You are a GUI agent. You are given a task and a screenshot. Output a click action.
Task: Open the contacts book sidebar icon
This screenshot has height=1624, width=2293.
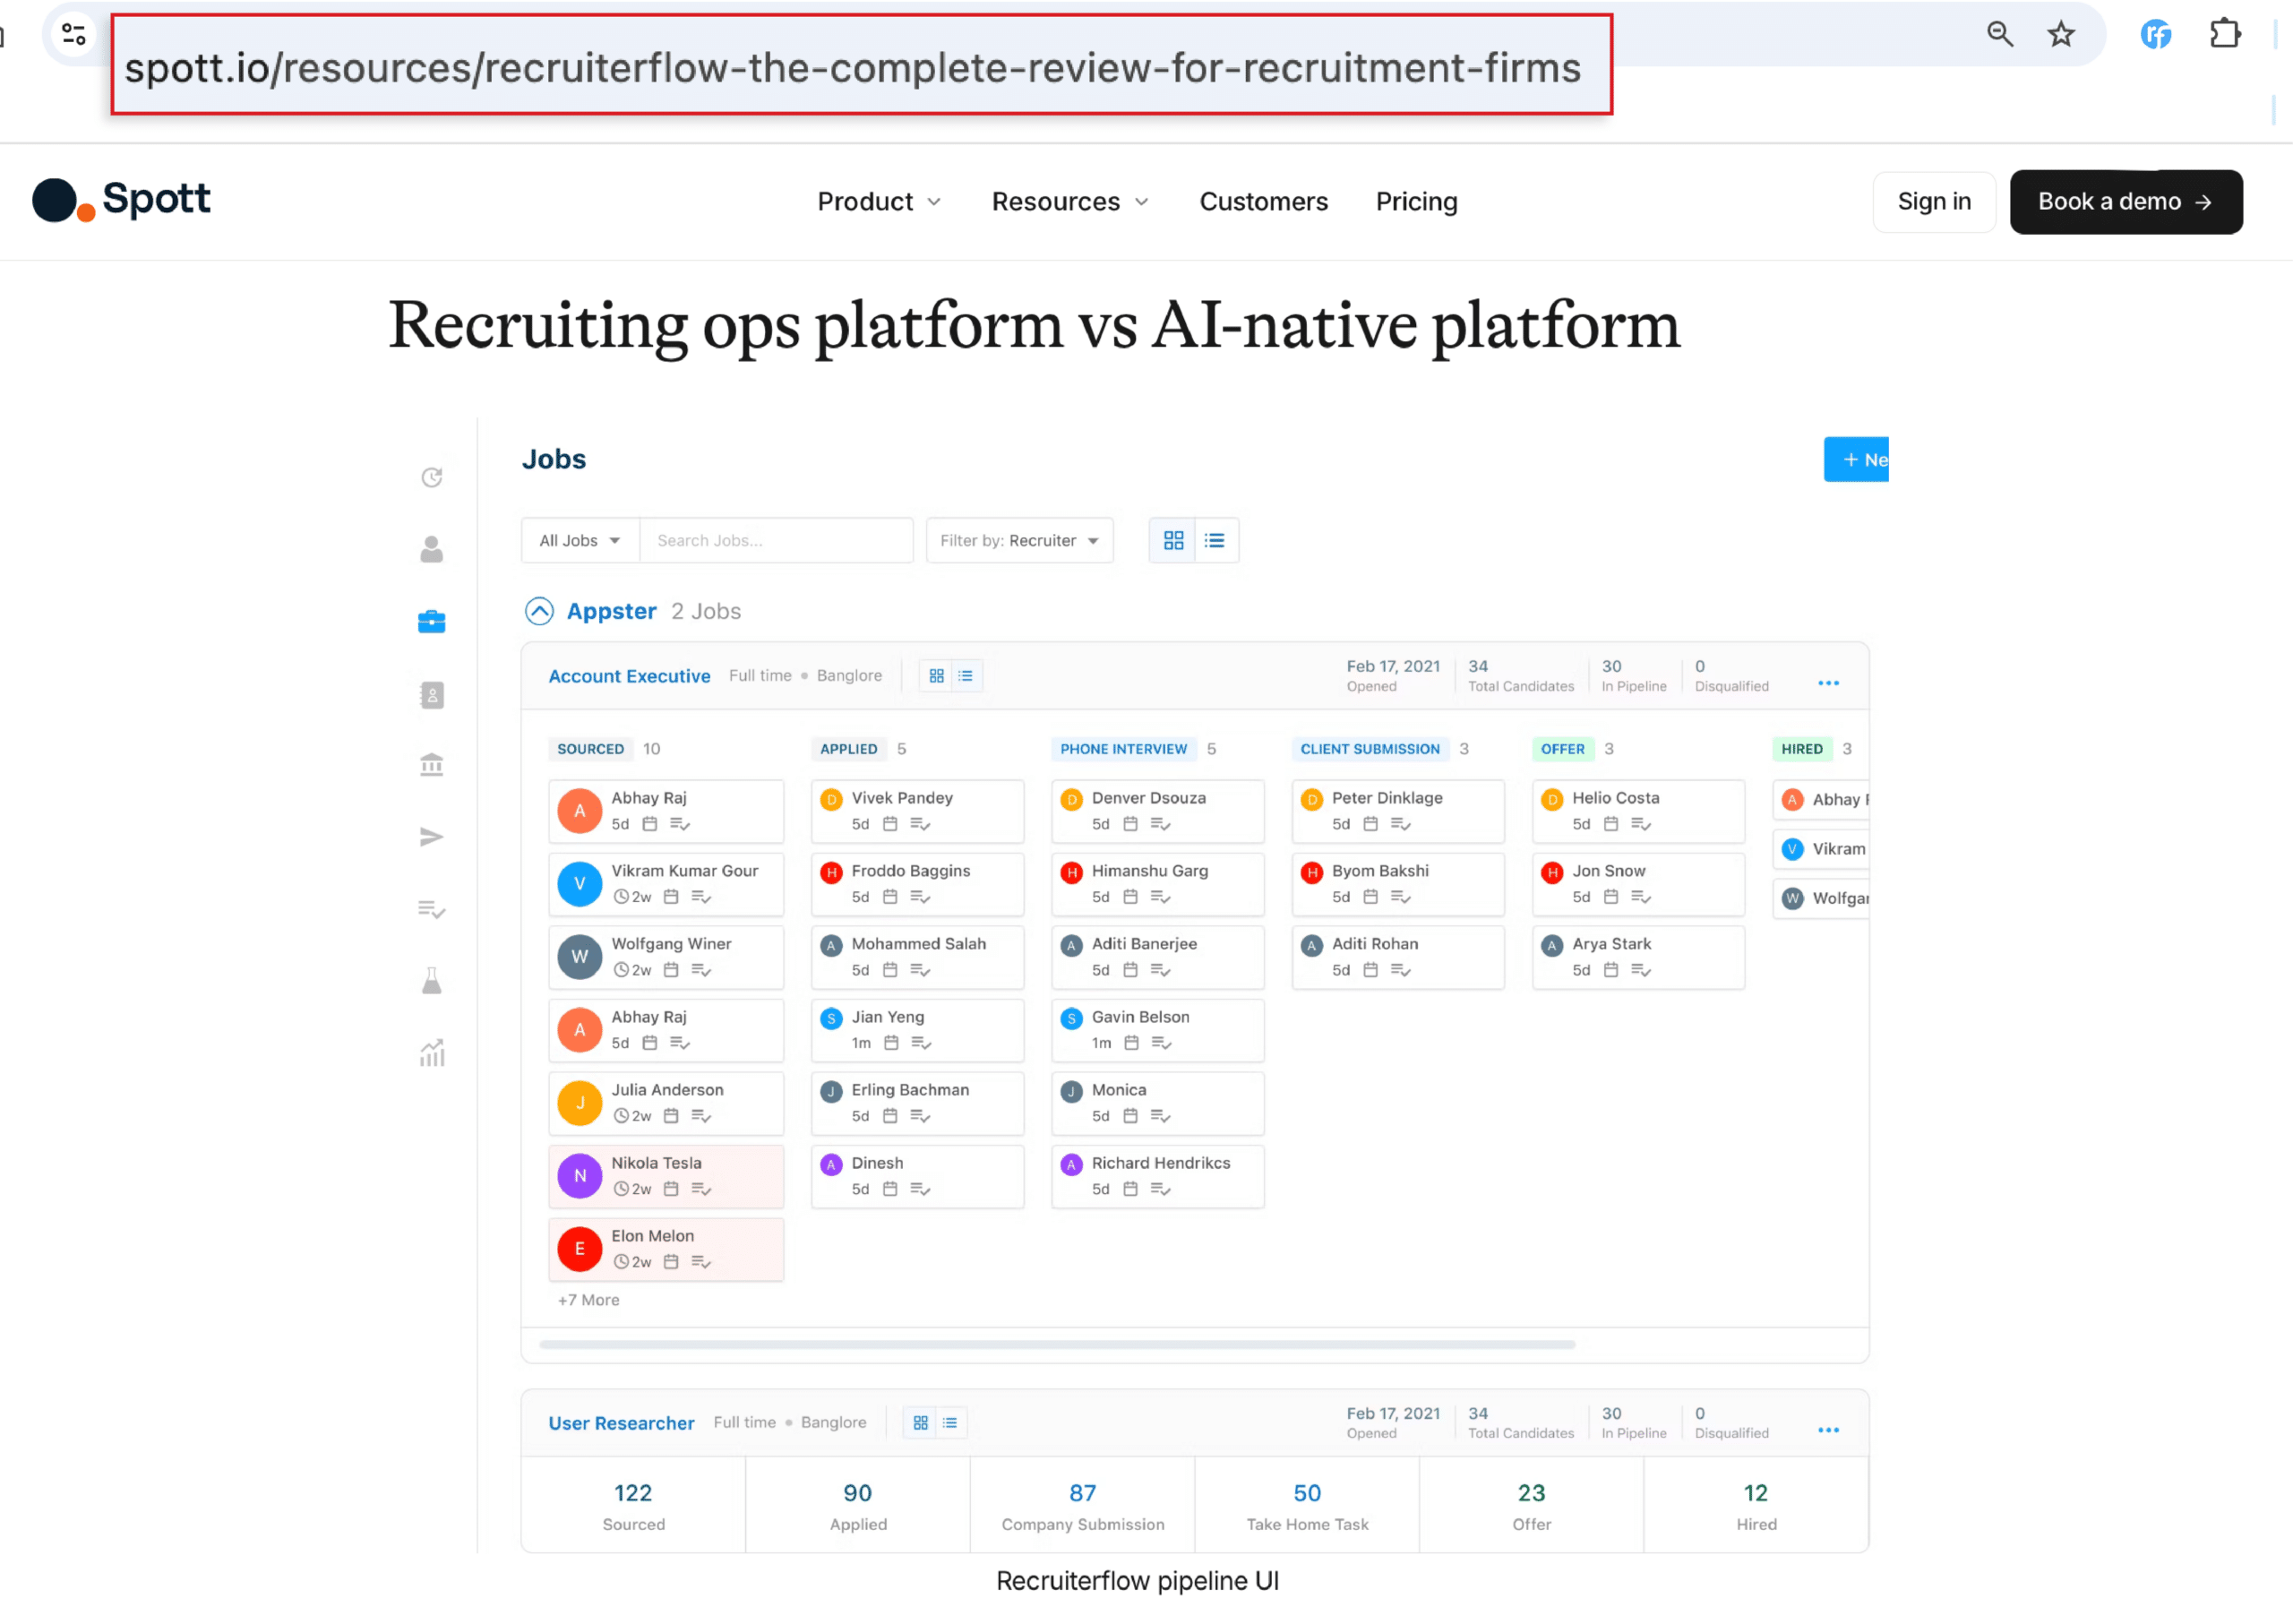click(432, 695)
